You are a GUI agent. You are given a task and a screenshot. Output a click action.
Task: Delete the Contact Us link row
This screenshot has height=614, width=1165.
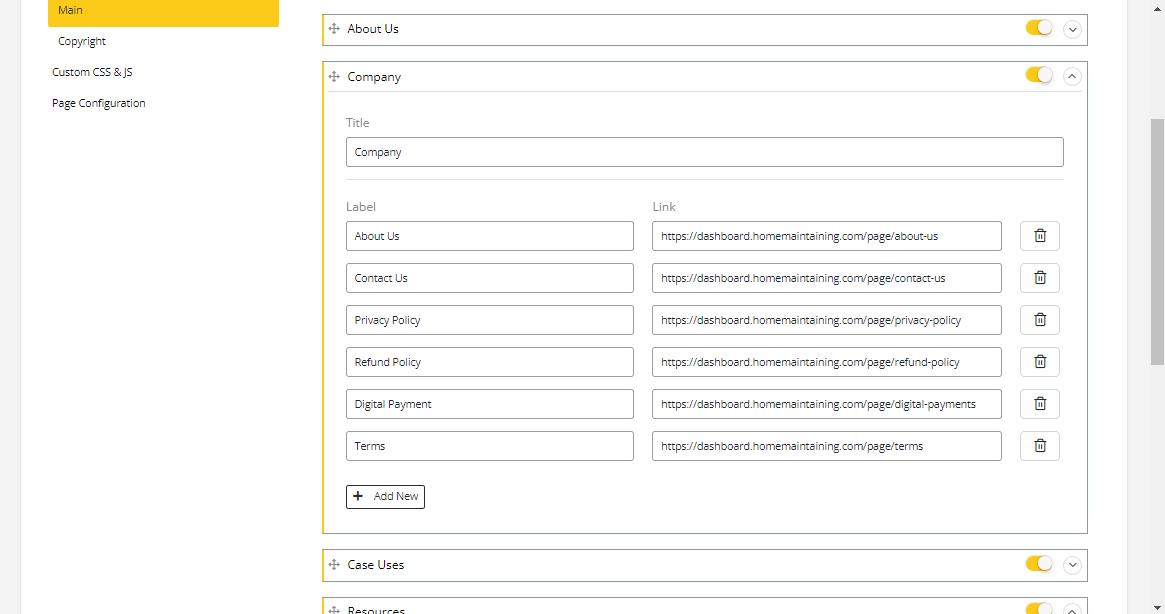pos(1039,278)
